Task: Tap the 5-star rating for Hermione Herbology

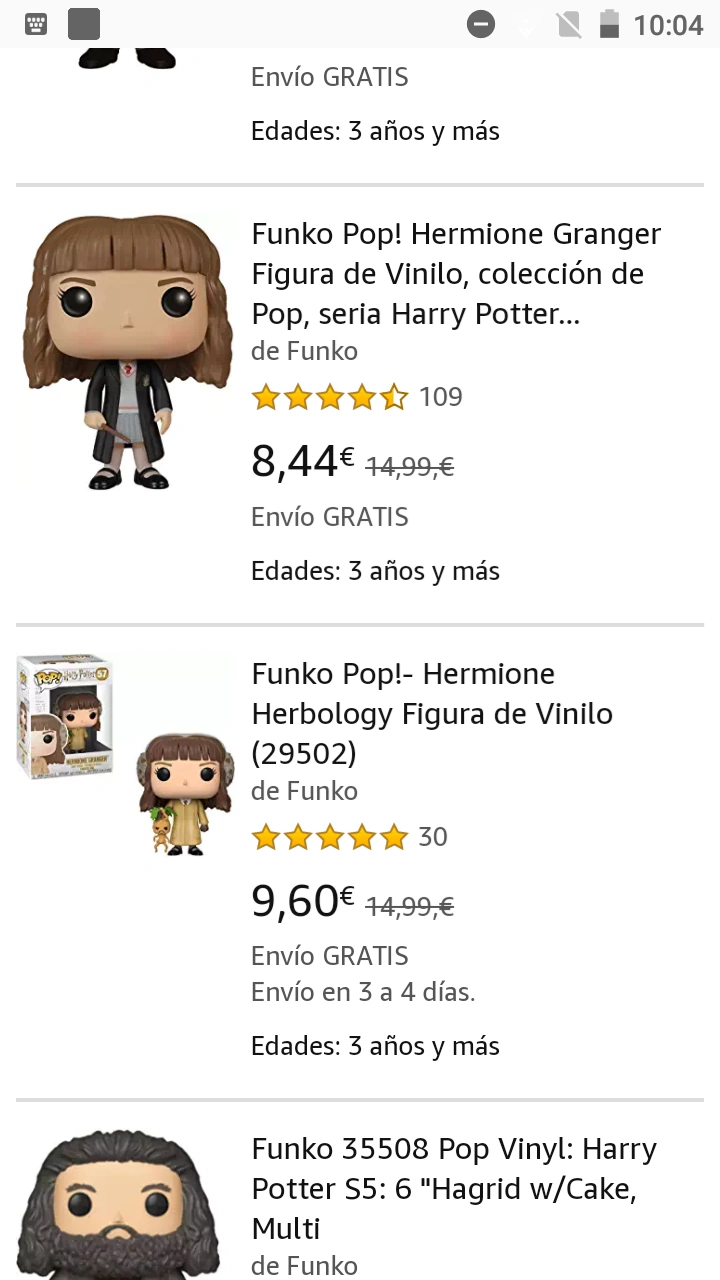Action: tap(330, 837)
